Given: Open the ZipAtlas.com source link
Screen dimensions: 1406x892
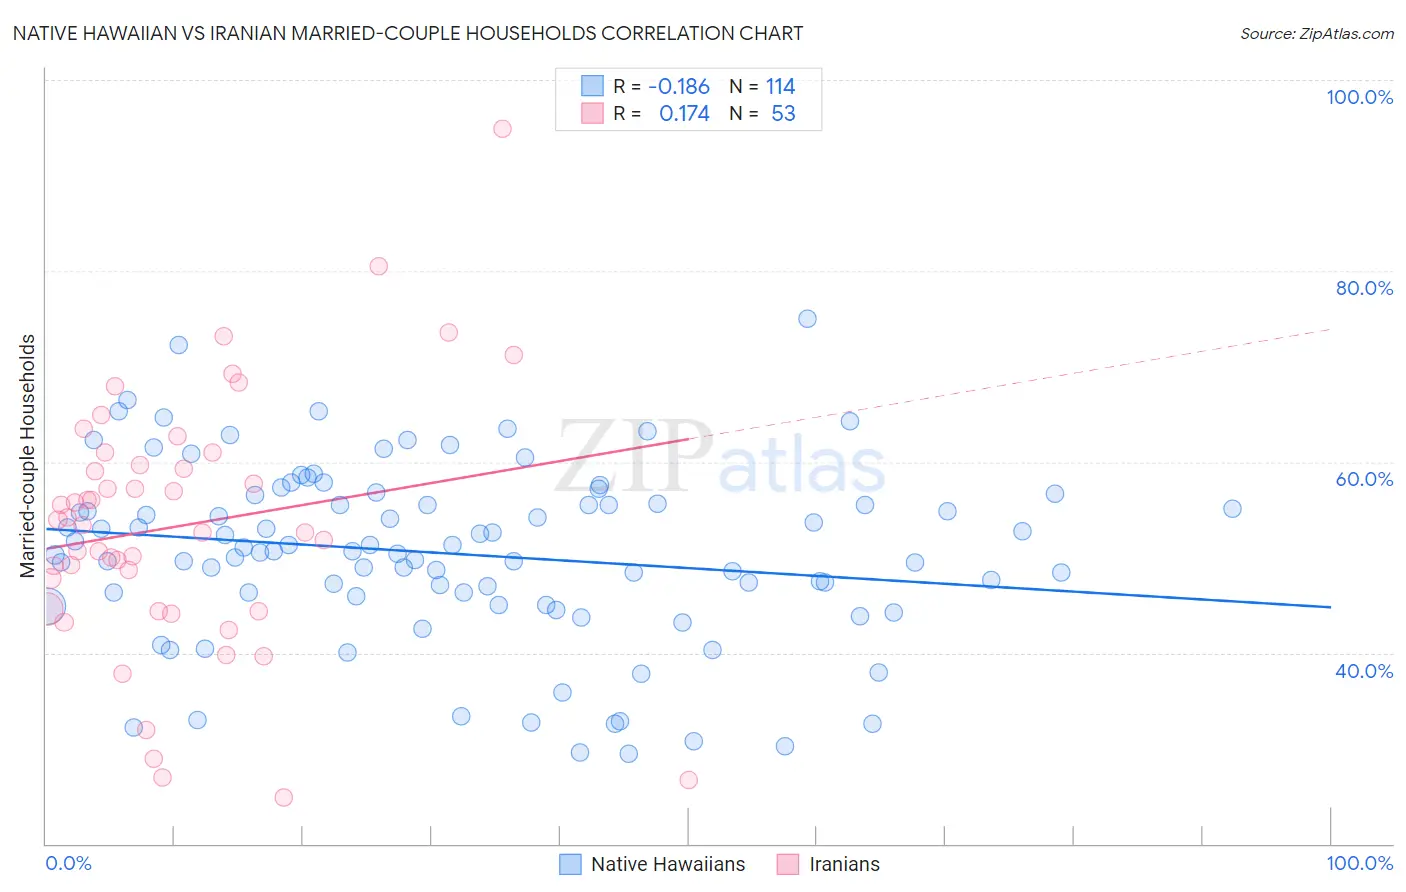Looking at the screenshot, I should (1317, 33).
